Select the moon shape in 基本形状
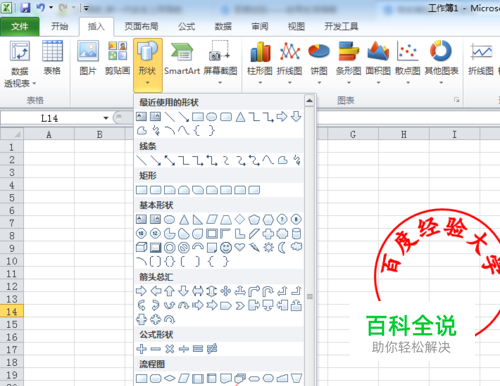Screen dimensions: 500x386 (x=282, y=247)
